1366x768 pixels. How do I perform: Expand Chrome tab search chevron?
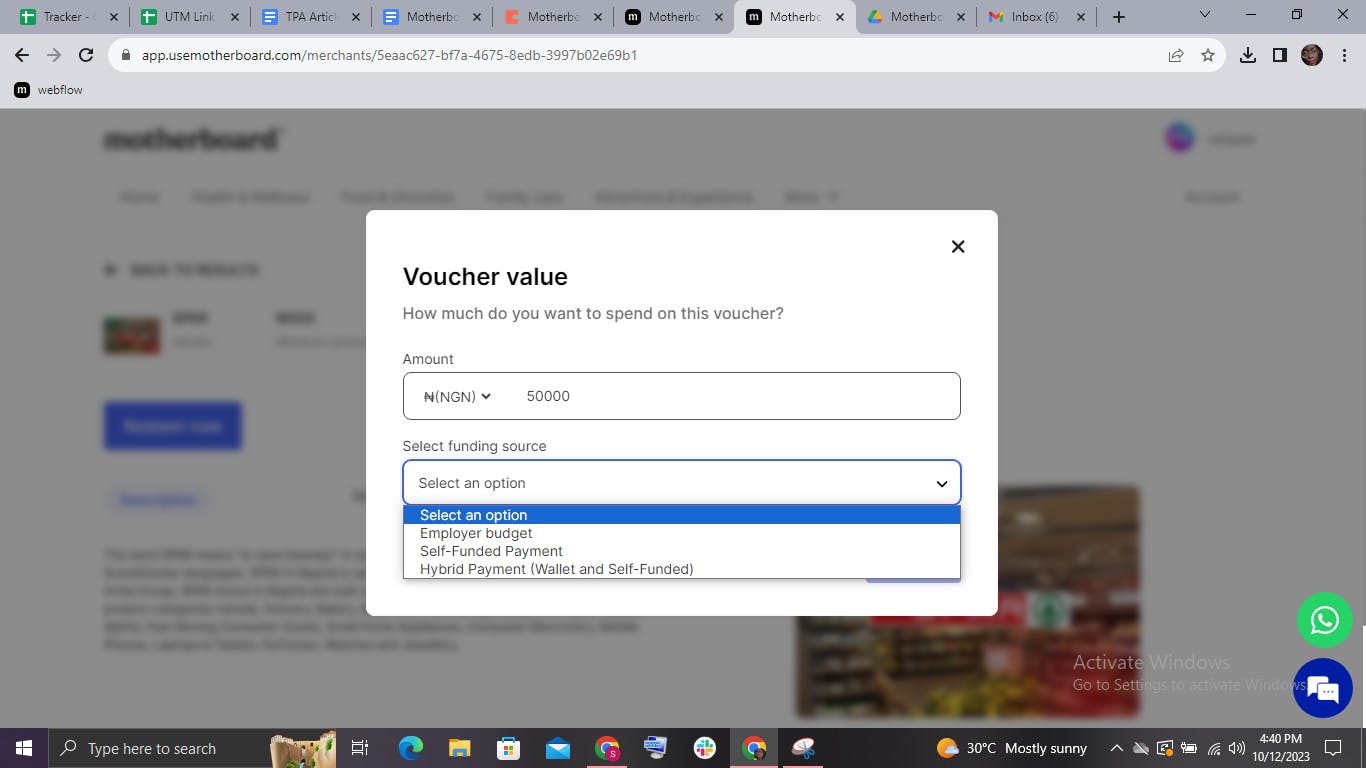click(x=1205, y=15)
